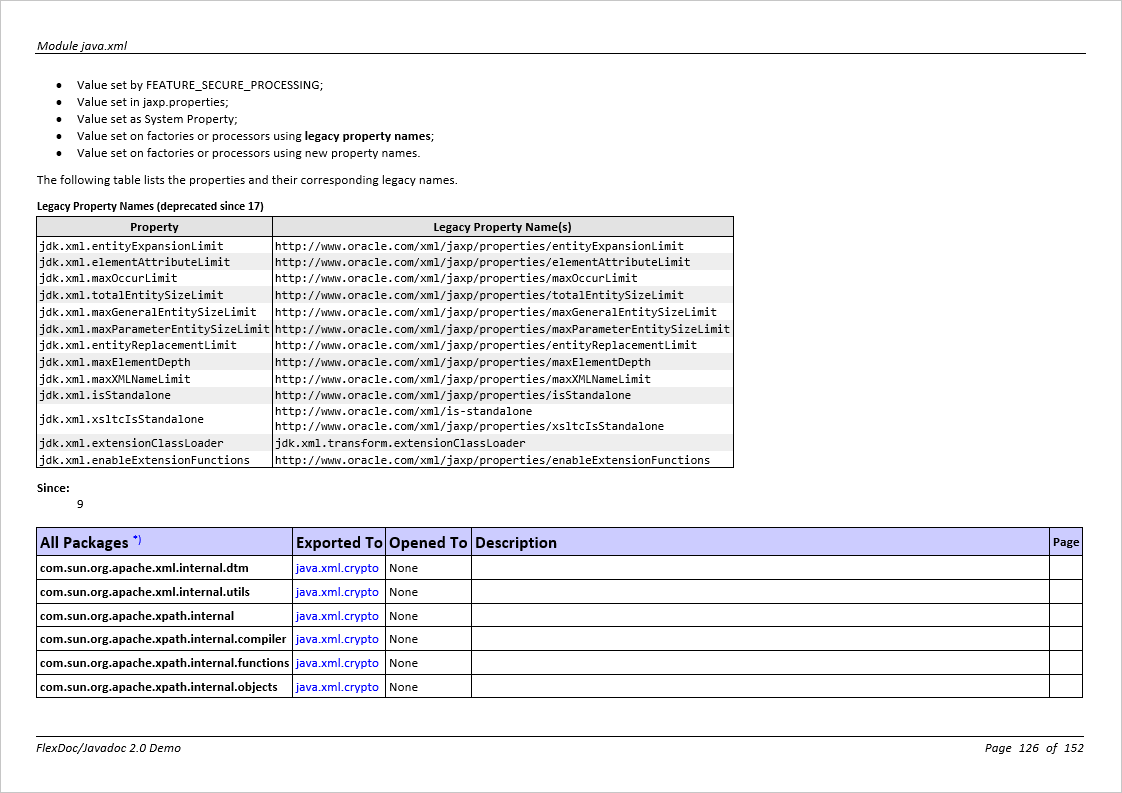Click java.xml.crypto link in the internal.dtm row

point(337,568)
